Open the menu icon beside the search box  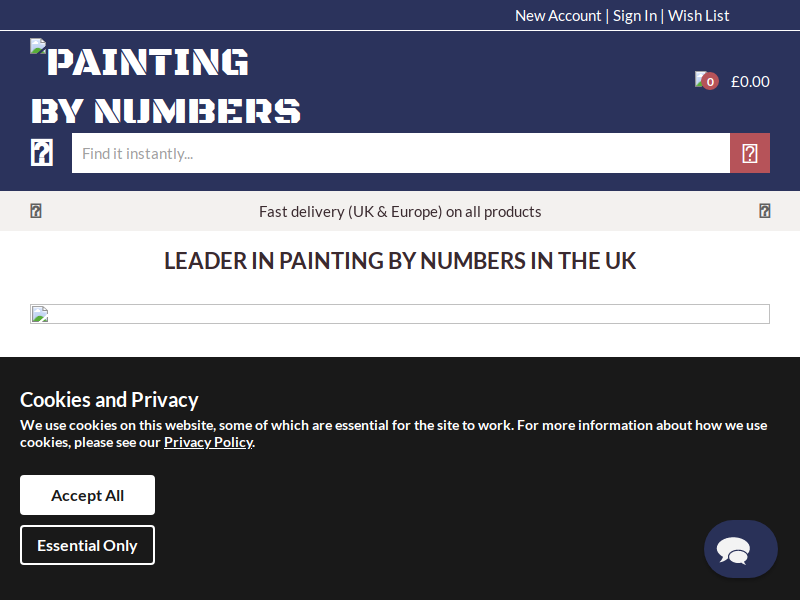pos(42,153)
